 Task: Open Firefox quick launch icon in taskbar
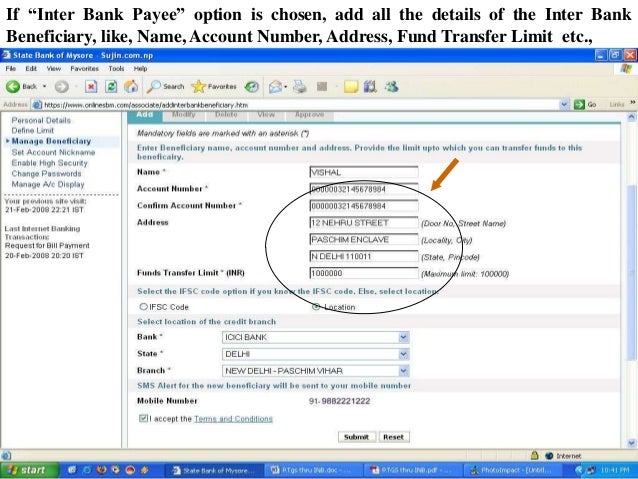pyautogui.click(x=101, y=470)
